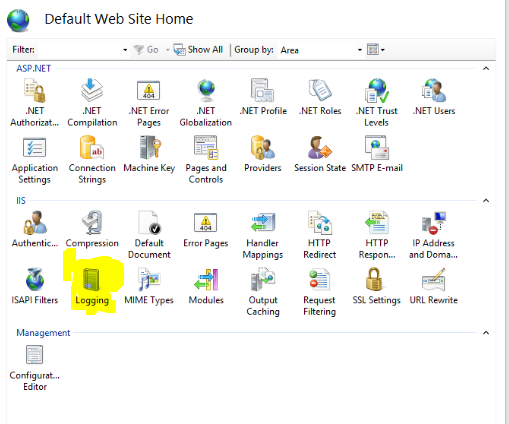Image resolution: width=509 pixels, height=424 pixels.
Task: Open ISAPI Filters feature
Action: click(35, 287)
